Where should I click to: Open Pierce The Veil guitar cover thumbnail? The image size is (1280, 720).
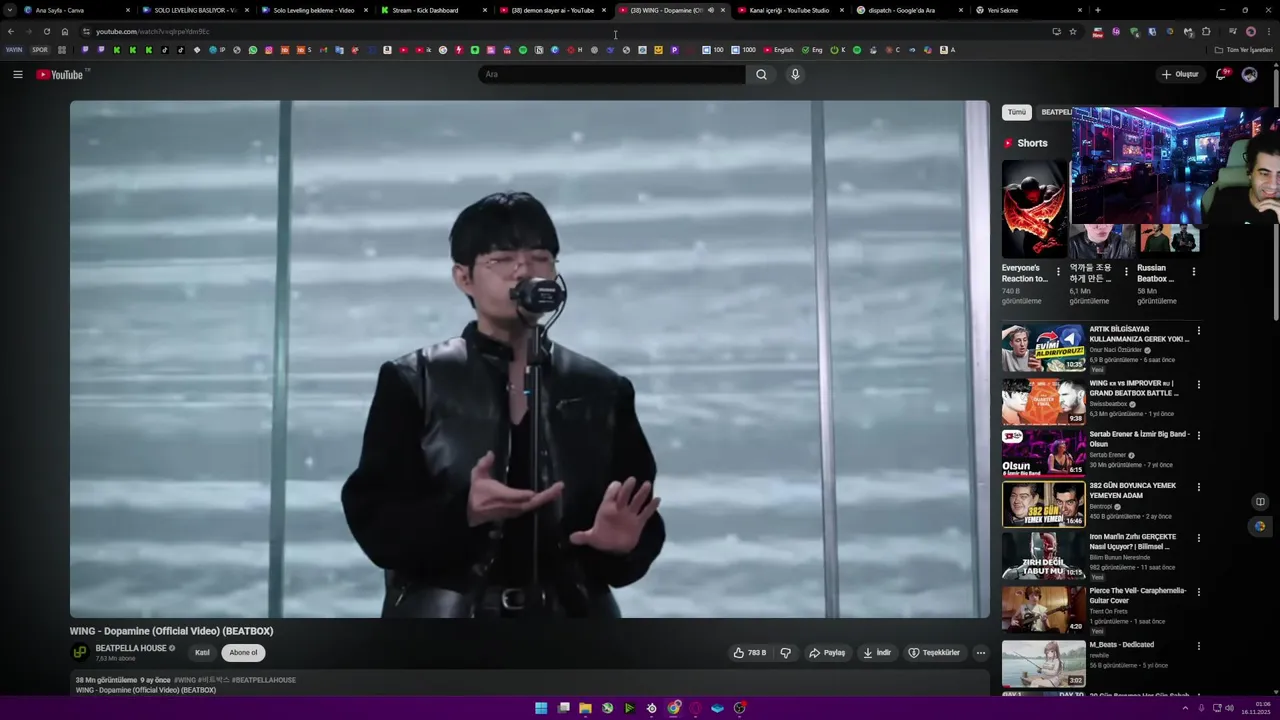point(1043,608)
